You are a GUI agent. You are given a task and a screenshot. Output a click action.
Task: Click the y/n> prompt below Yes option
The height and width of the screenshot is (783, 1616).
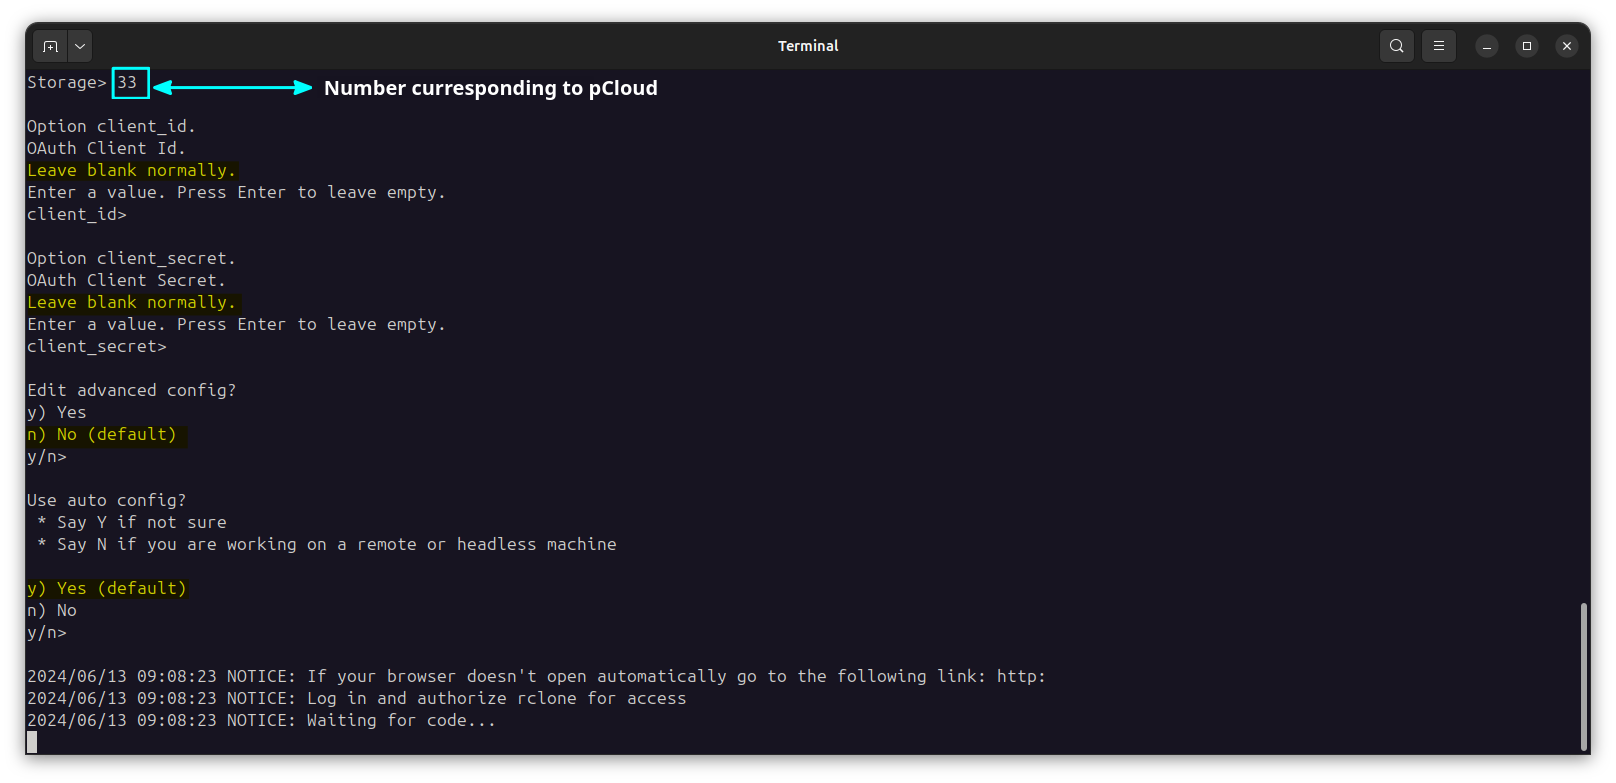coord(46,632)
